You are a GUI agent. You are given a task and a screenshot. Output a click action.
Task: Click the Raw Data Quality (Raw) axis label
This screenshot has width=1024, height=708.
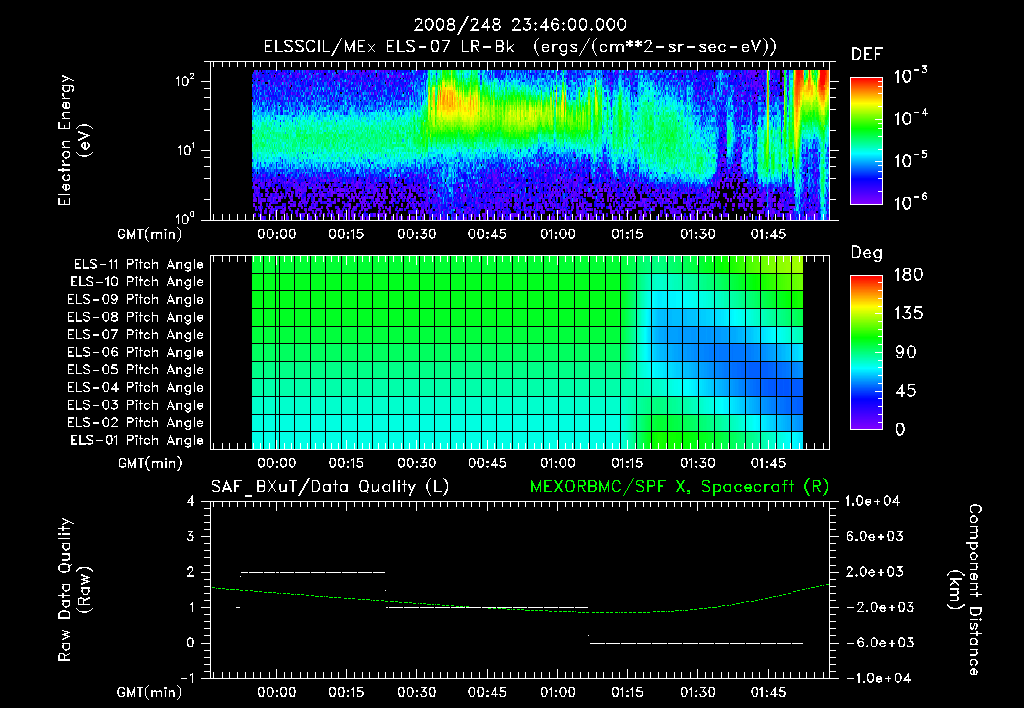click(75, 590)
